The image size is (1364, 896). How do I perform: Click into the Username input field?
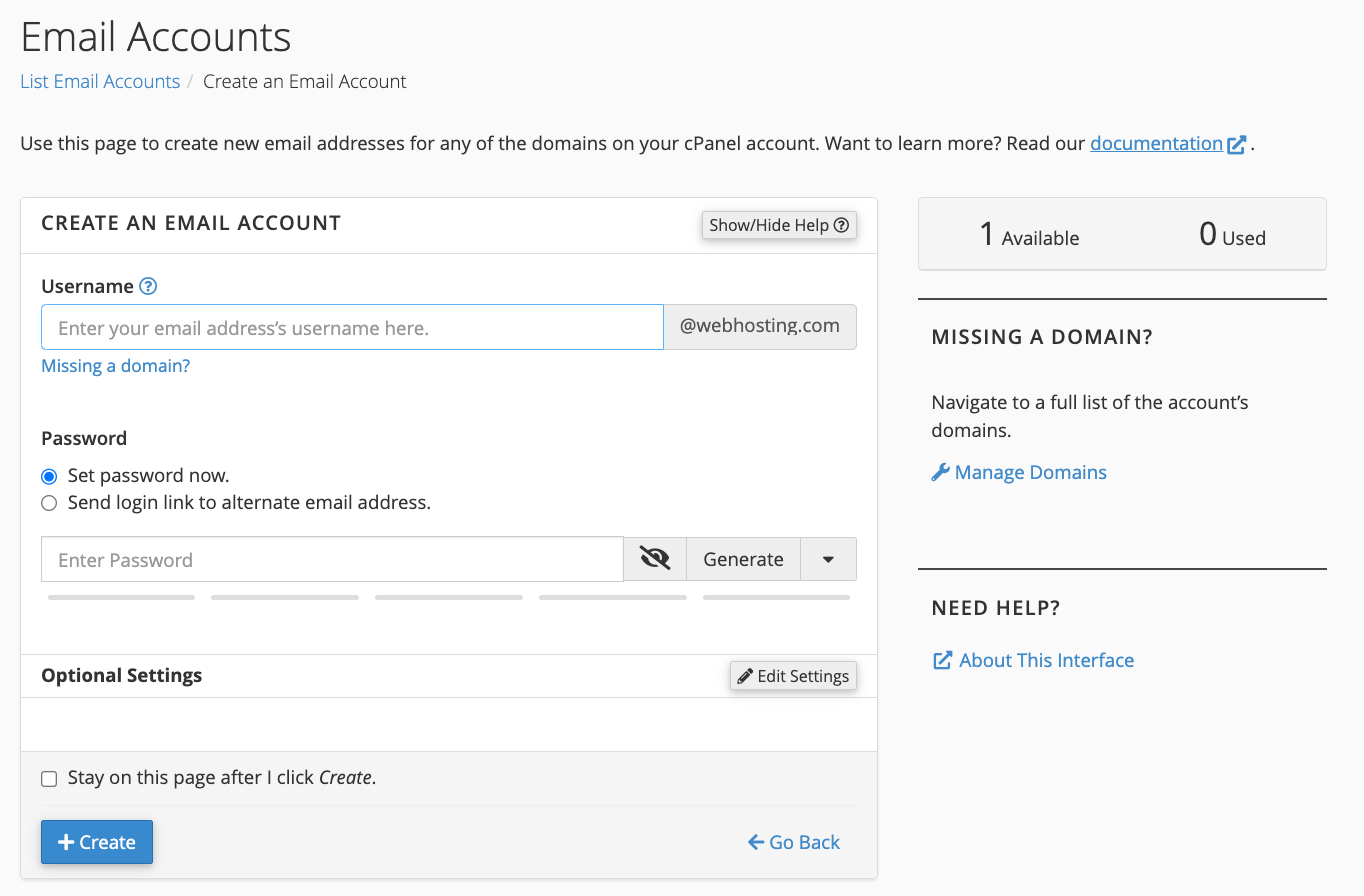(352, 327)
